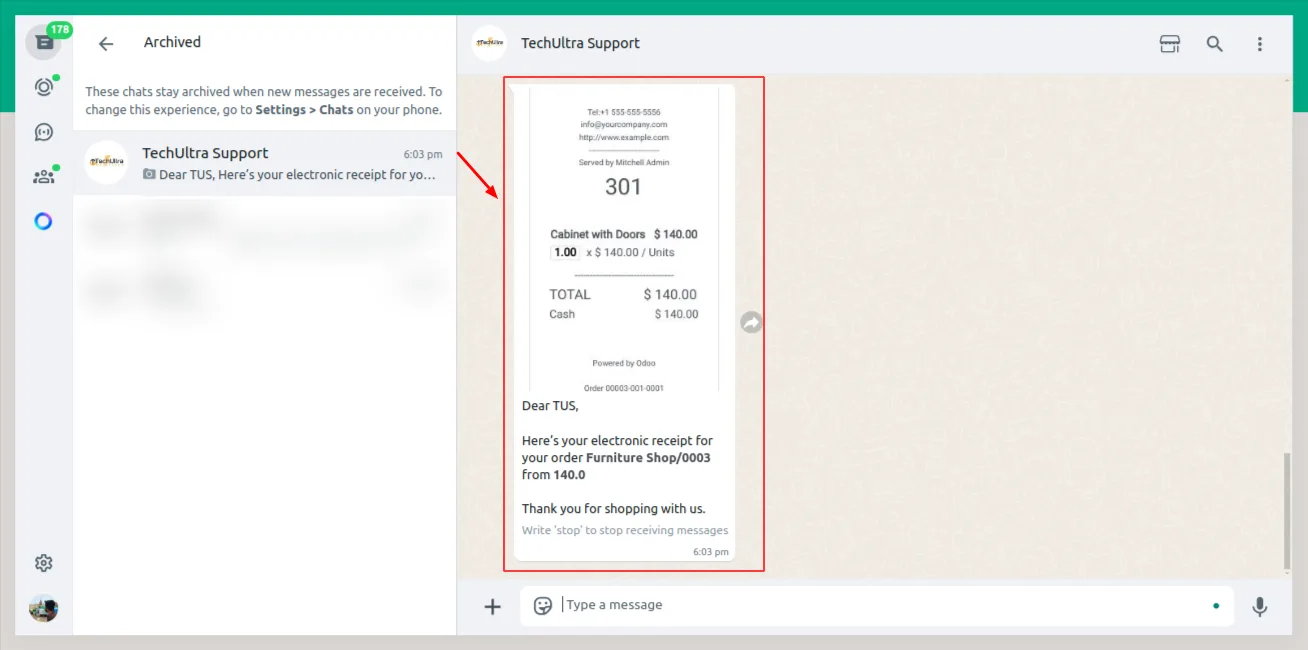This screenshot has width=1308, height=650.
Task: Open the Meta AI circle icon
Action: pyautogui.click(x=43, y=221)
